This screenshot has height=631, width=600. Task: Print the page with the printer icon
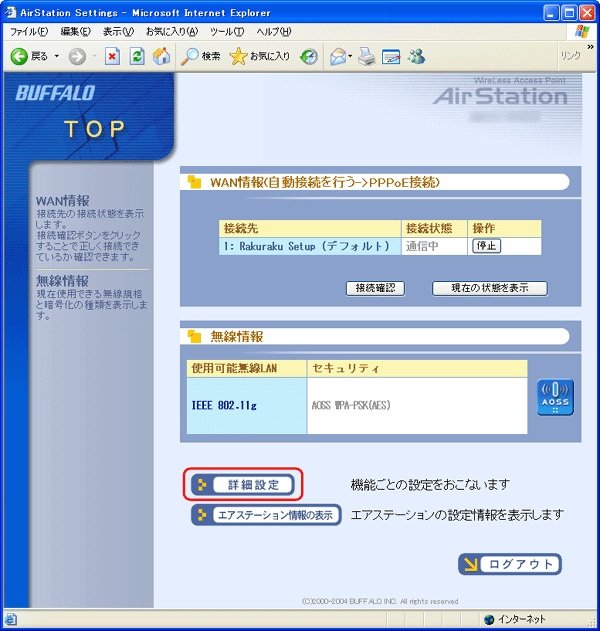pos(367,57)
